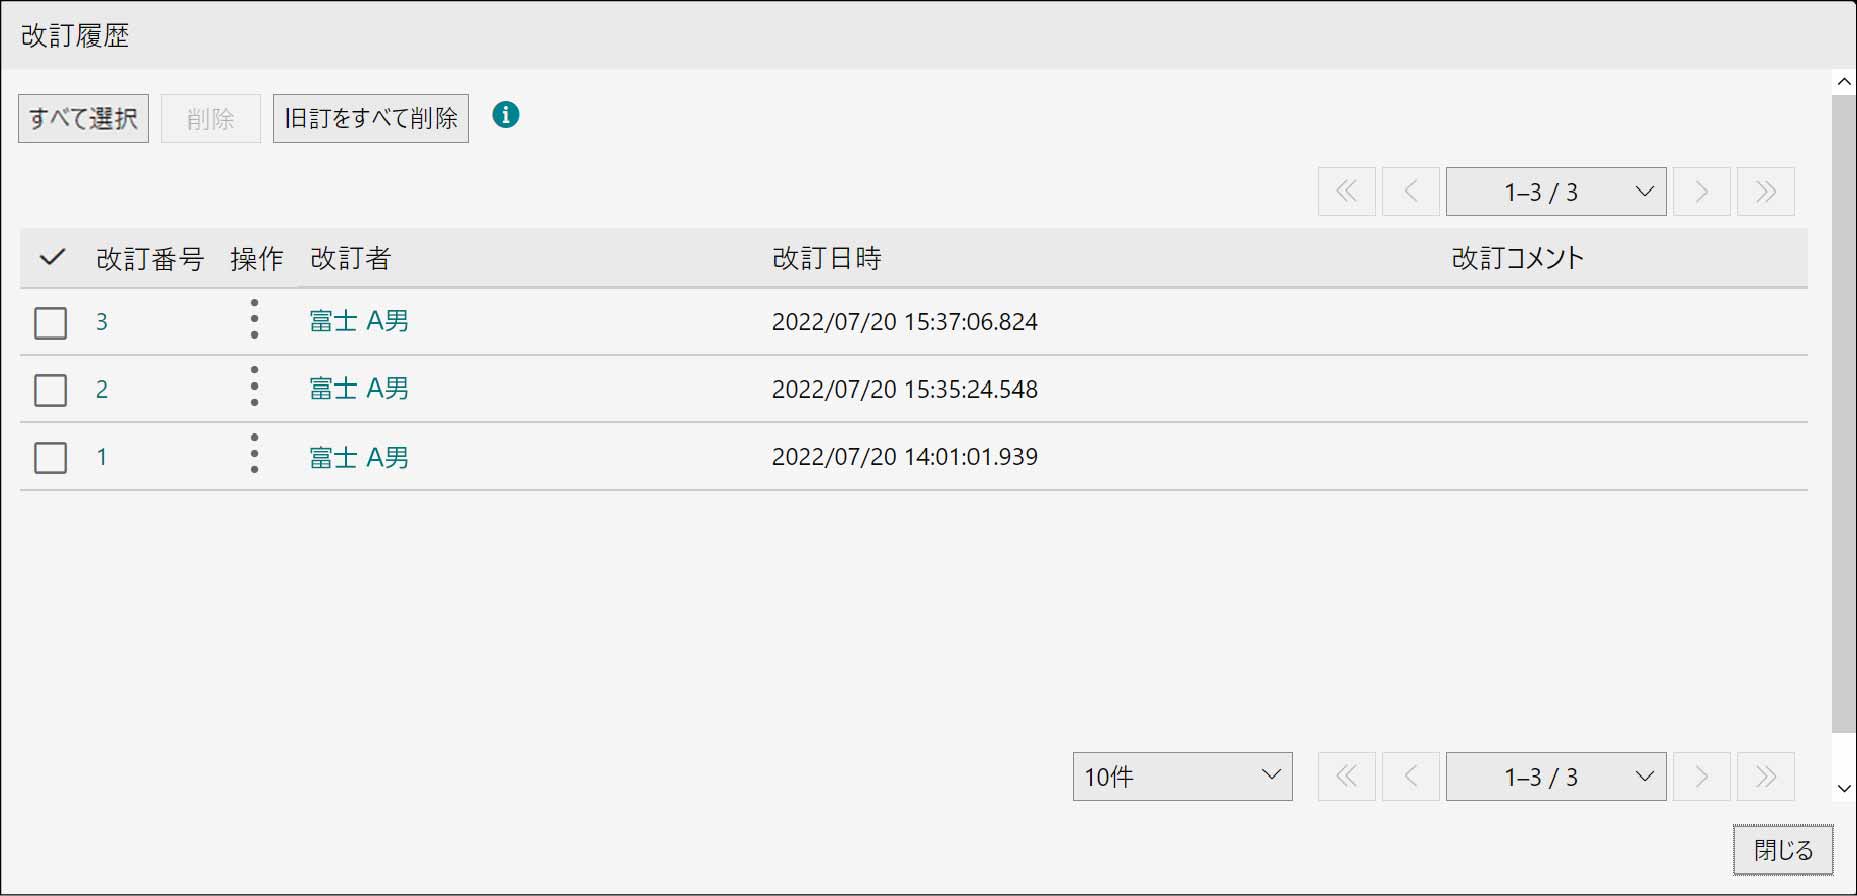Close the dialog with 閉じる button
The height and width of the screenshot is (896, 1857).
pyautogui.click(x=1782, y=850)
